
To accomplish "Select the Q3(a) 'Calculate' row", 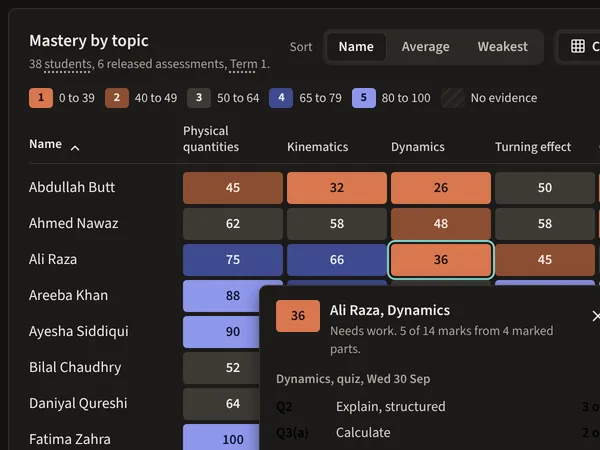I will pyautogui.click(x=438, y=433).
